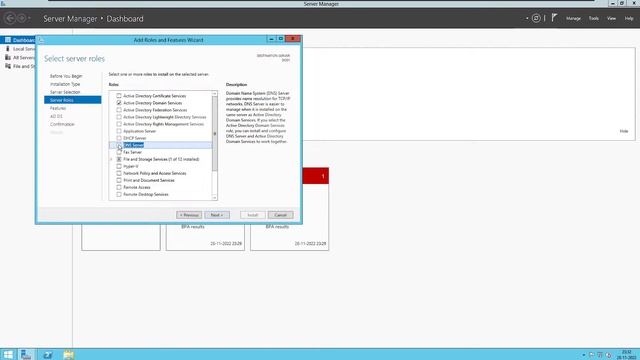
Task: Open the Tools menu
Action: [x=593, y=18]
